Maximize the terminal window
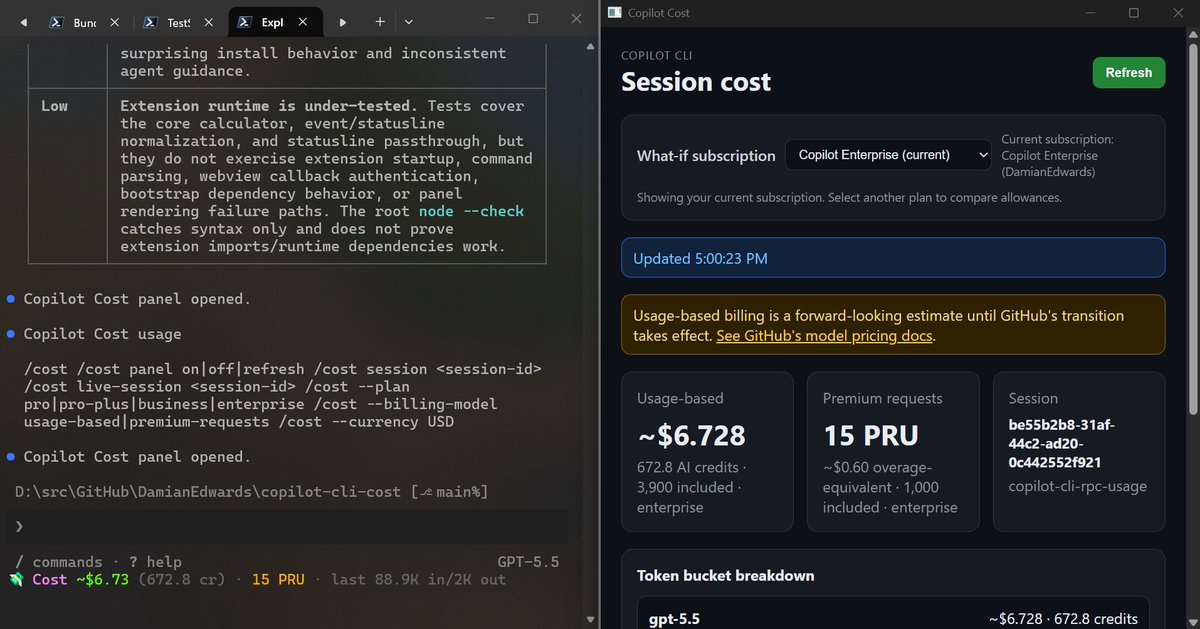The height and width of the screenshot is (629, 1200). 533,18
